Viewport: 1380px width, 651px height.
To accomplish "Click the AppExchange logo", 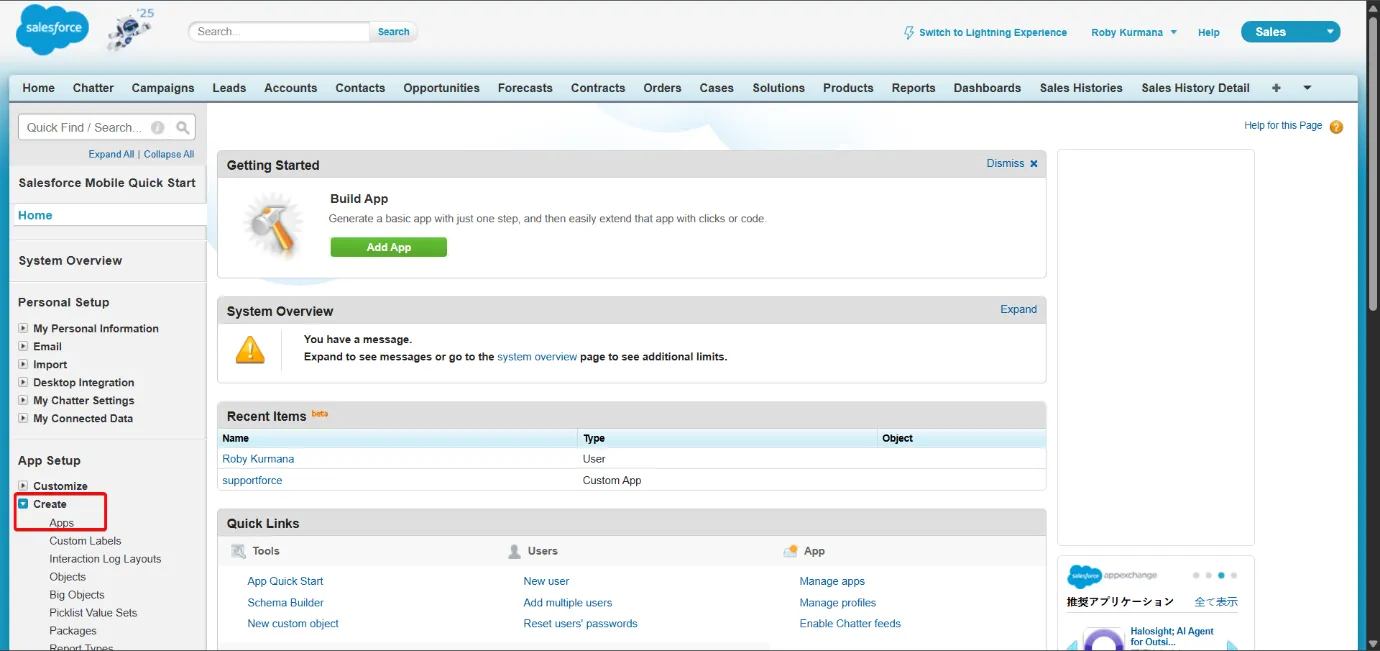I will (x=1112, y=576).
